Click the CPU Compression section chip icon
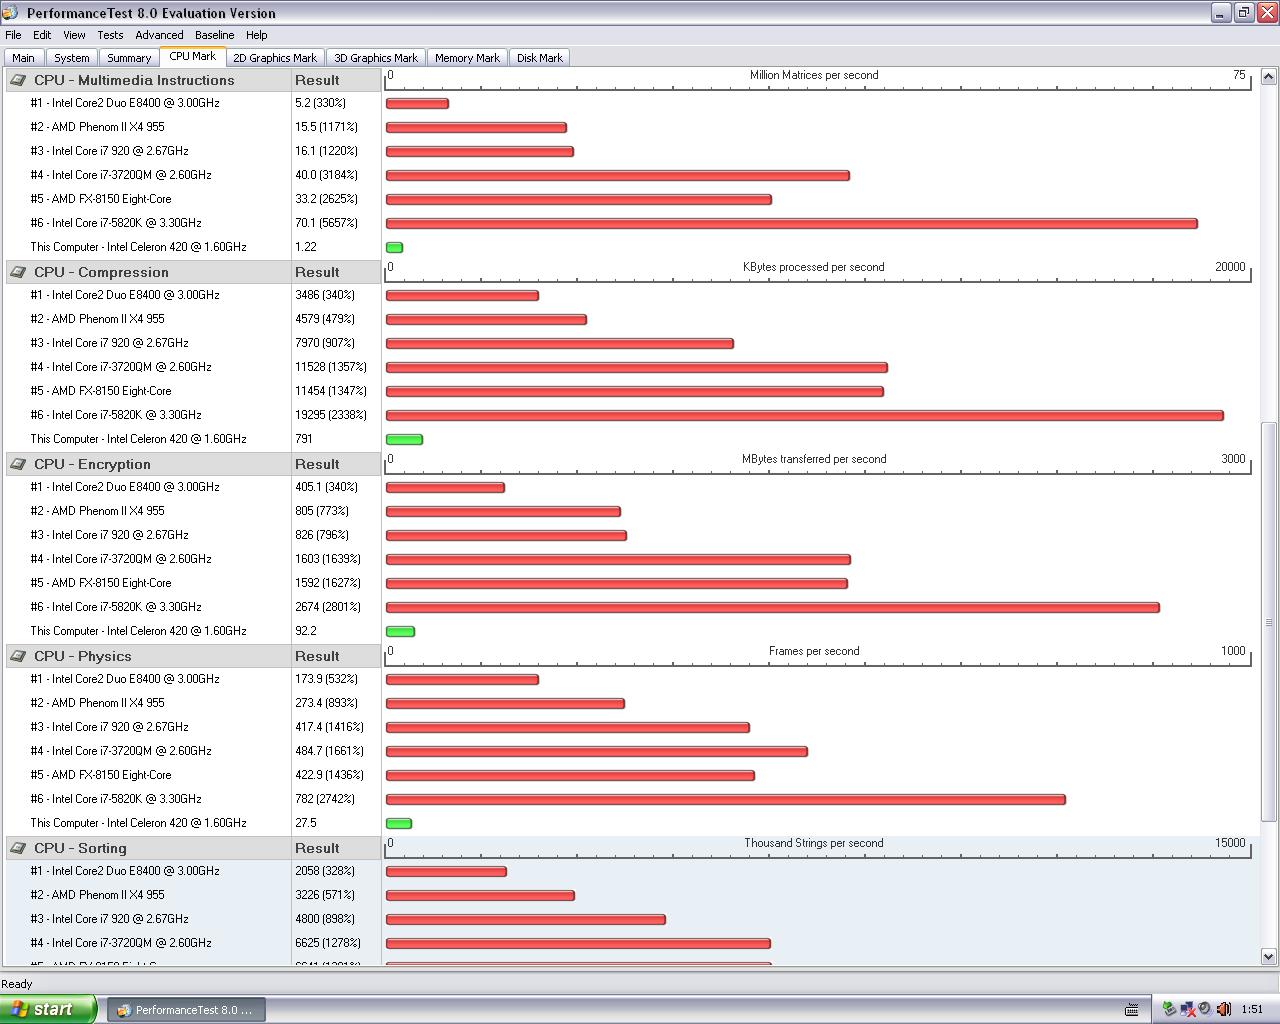 18,272
